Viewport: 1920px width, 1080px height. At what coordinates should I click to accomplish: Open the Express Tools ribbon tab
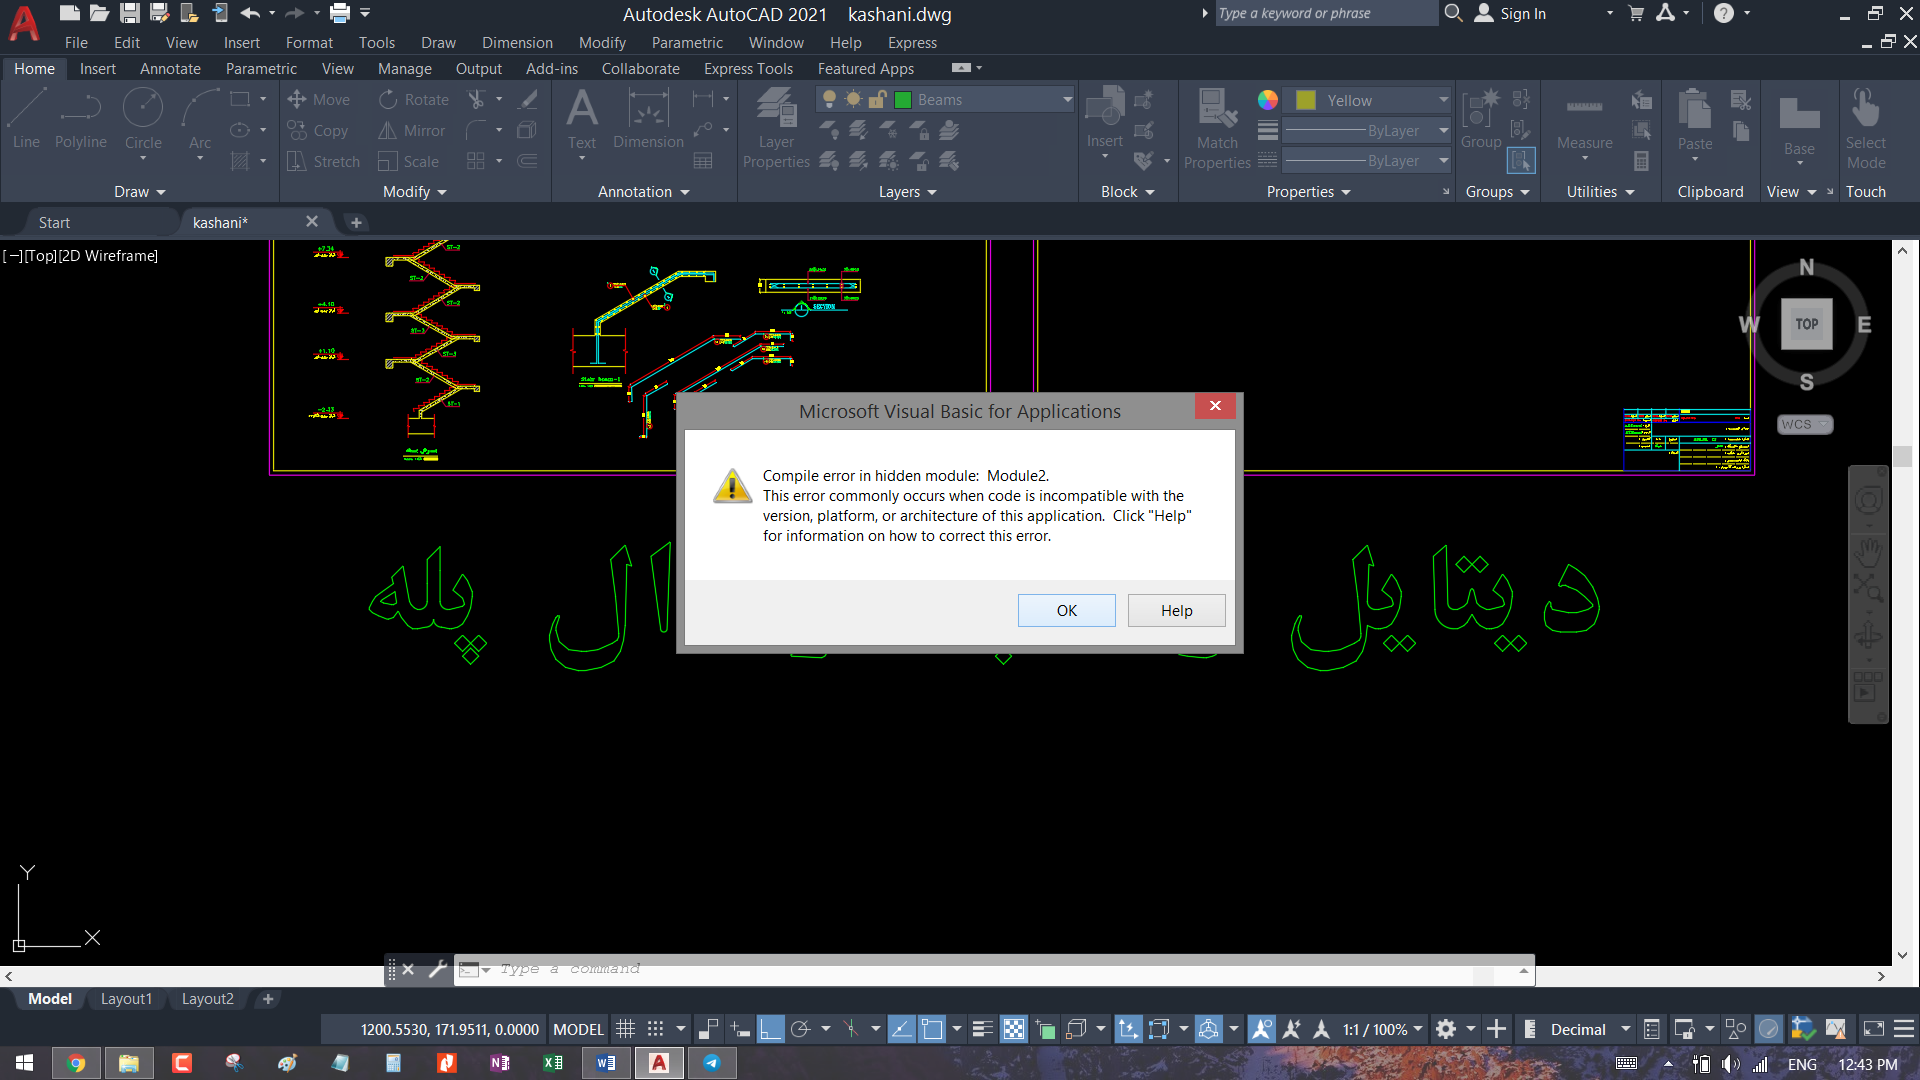tap(748, 68)
